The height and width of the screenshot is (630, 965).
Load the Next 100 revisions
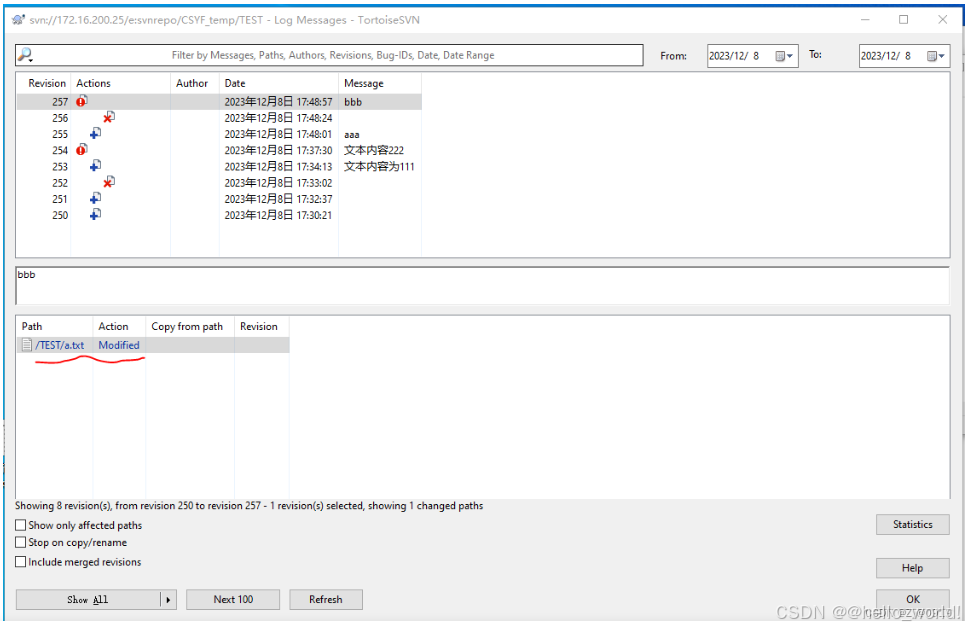(x=233, y=599)
